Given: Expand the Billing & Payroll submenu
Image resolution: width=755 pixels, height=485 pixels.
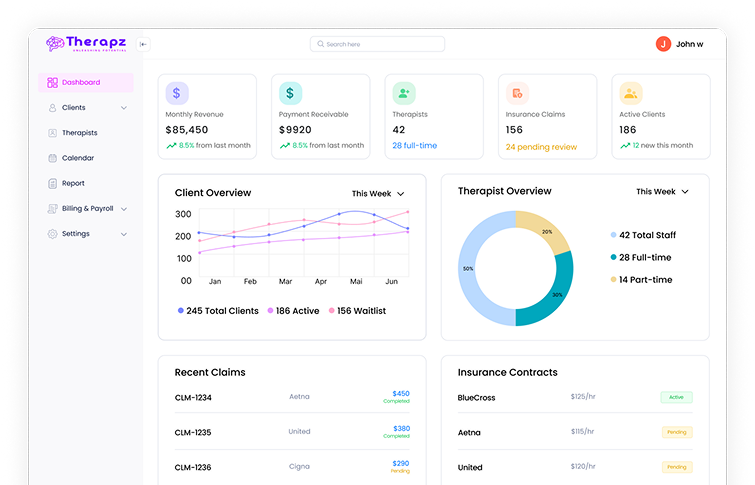Looking at the screenshot, I should pos(124,209).
